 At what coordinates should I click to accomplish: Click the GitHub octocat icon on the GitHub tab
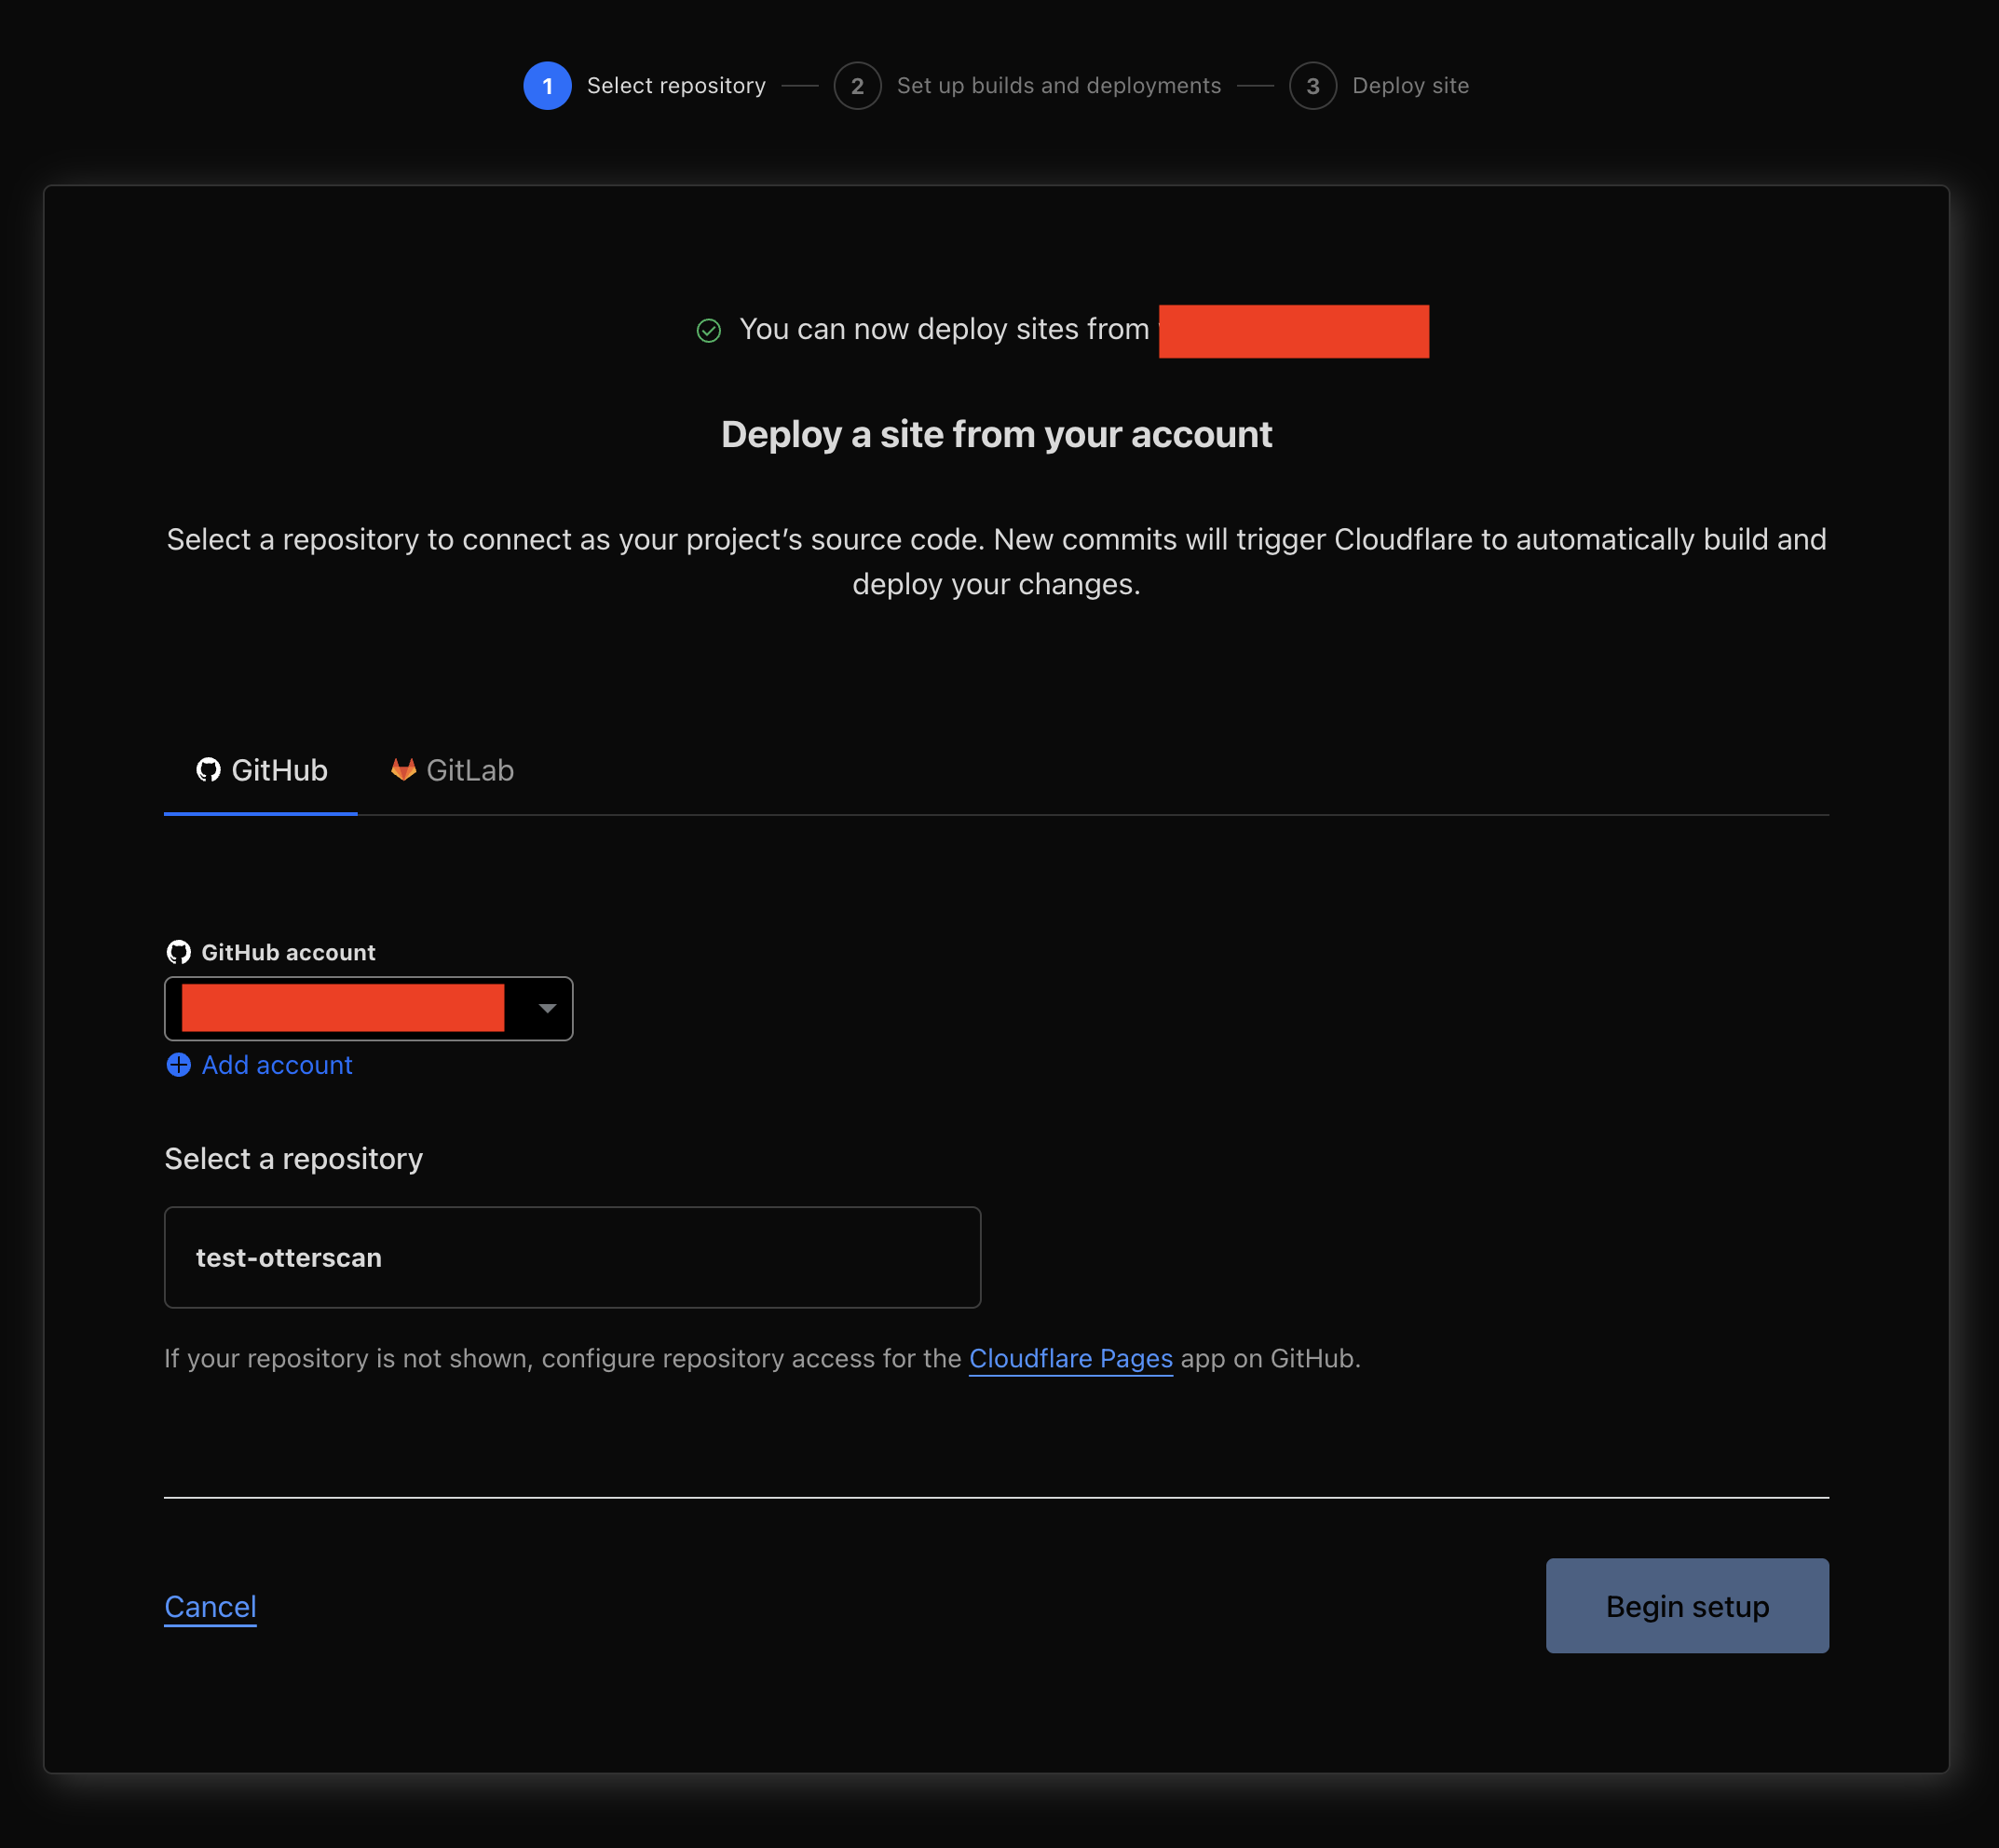click(208, 770)
